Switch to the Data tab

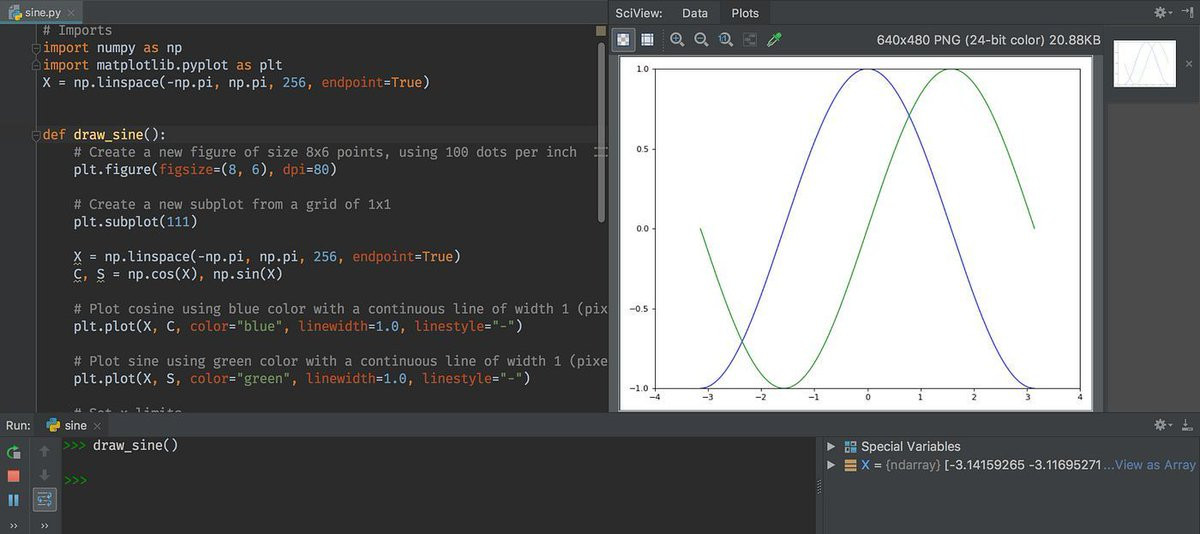695,13
